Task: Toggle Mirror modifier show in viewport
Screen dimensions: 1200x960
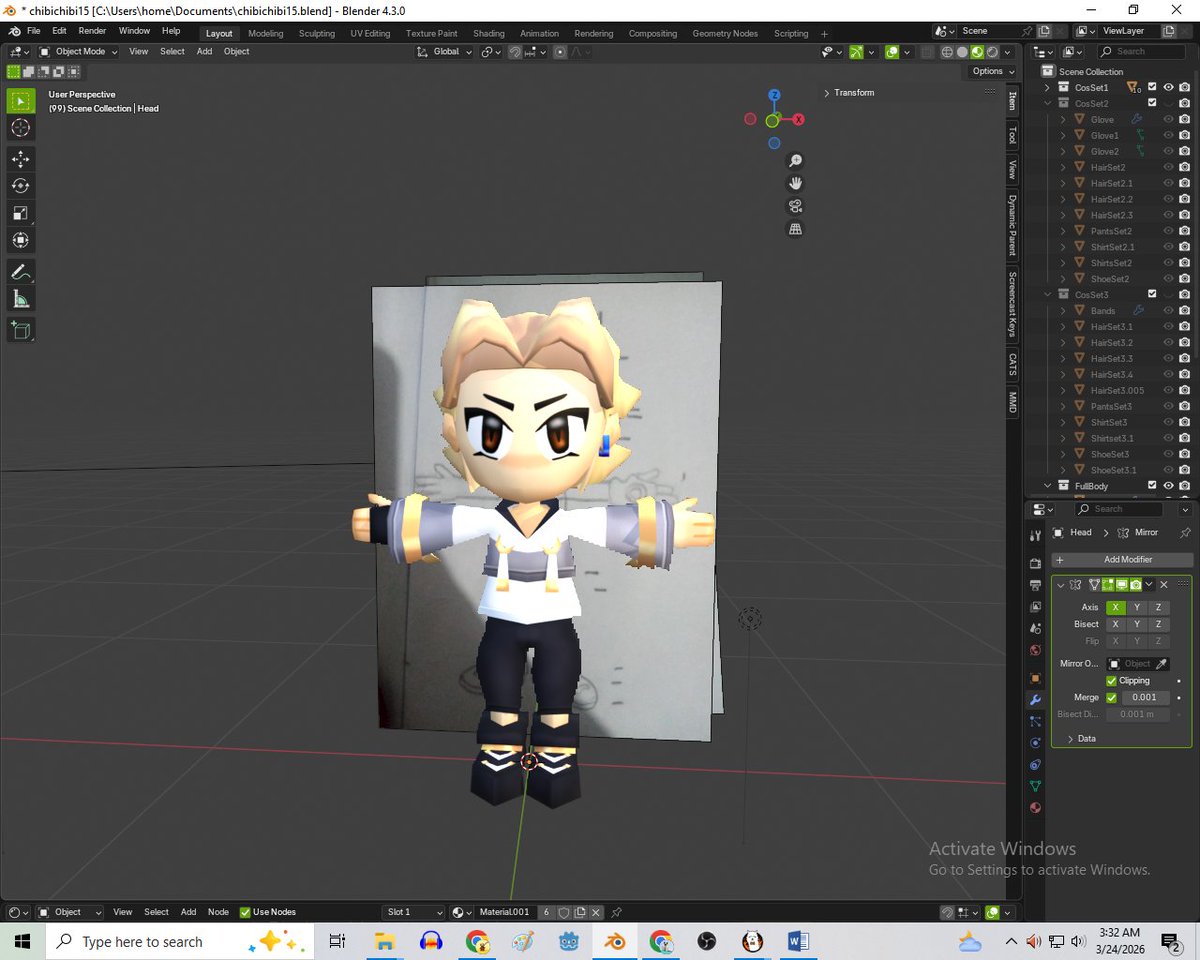Action: [x=1122, y=585]
